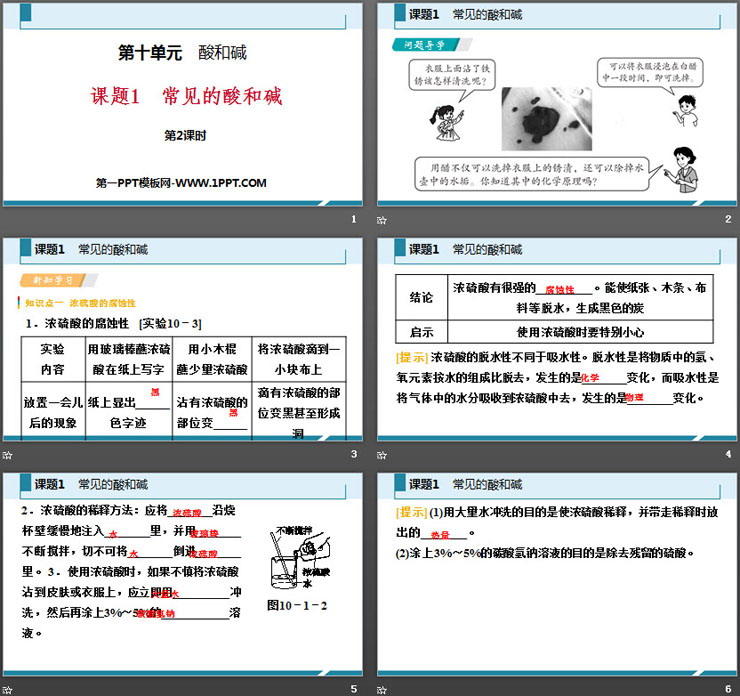740x696 pixels.
Task: Click the 课题1 header on slide 5
Action: pos(50,484)
